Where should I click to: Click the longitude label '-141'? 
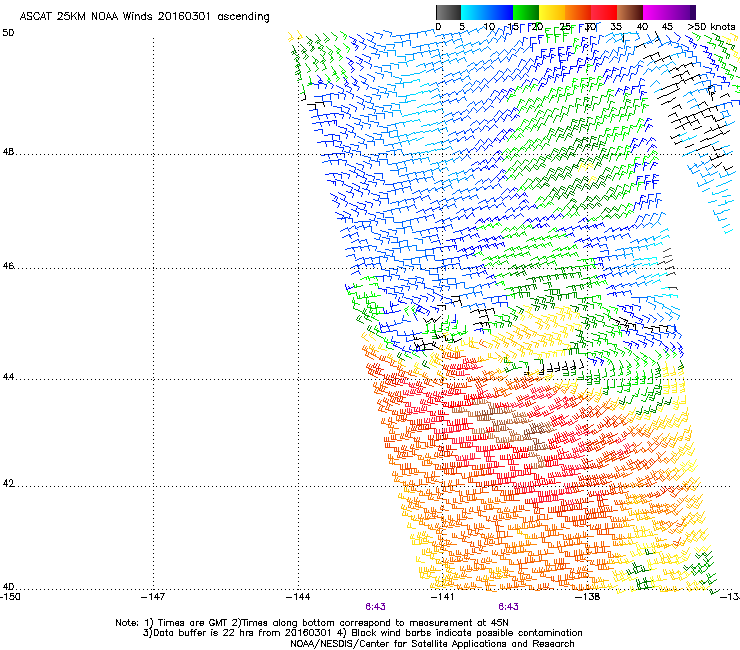[442, 597]
